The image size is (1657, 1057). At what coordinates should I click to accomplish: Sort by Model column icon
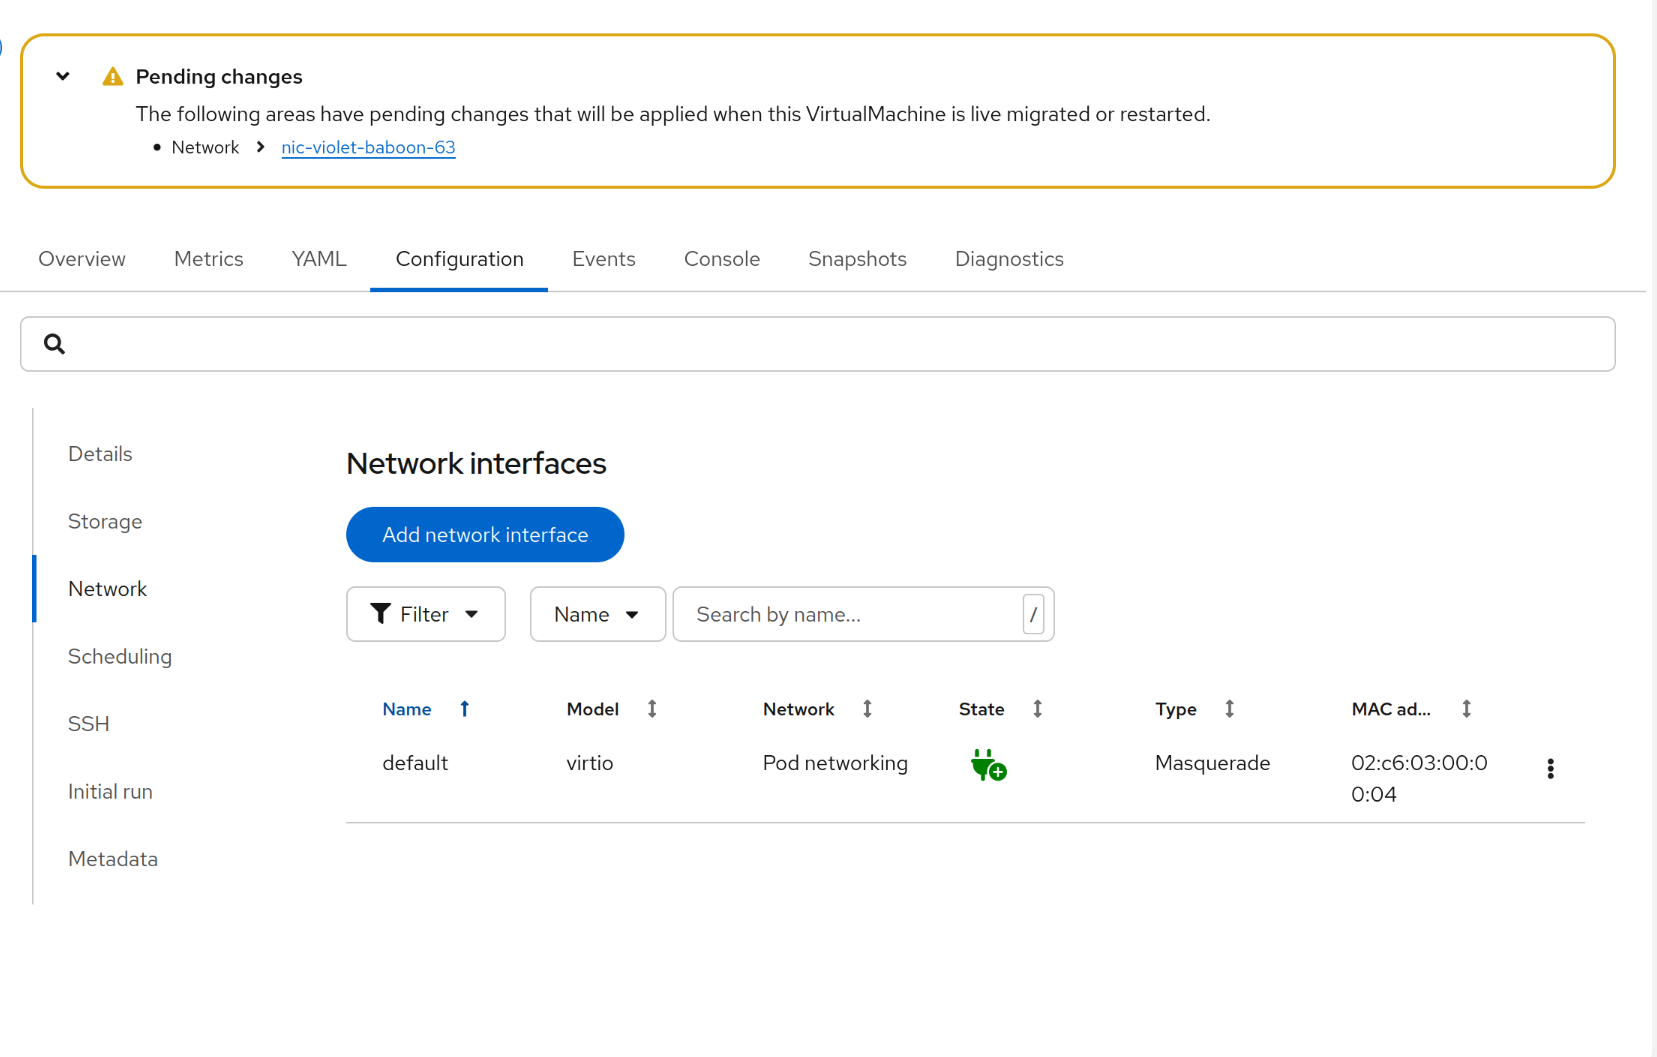coord(652,709)
